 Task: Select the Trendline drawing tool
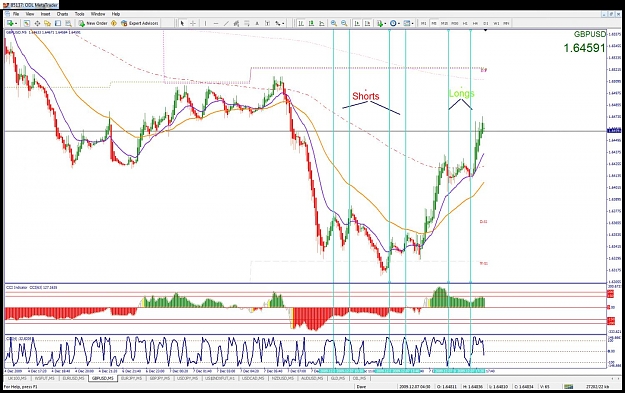[226, 24]
